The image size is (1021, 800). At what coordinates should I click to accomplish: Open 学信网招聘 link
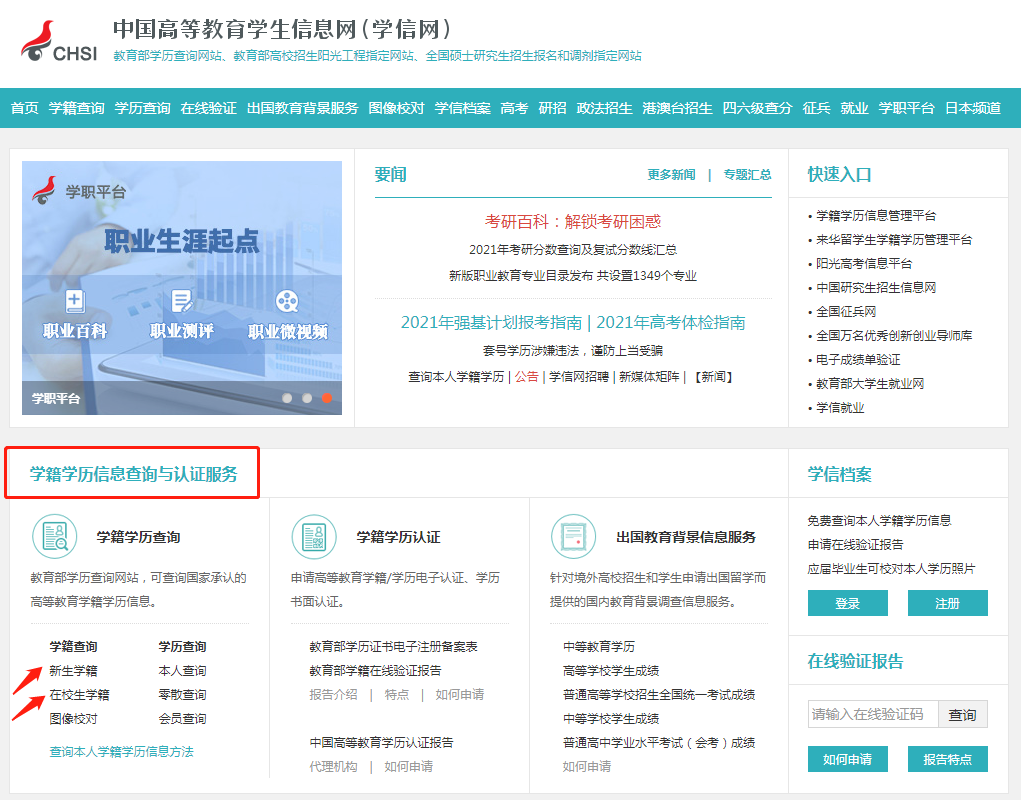[x=579, y=376]
